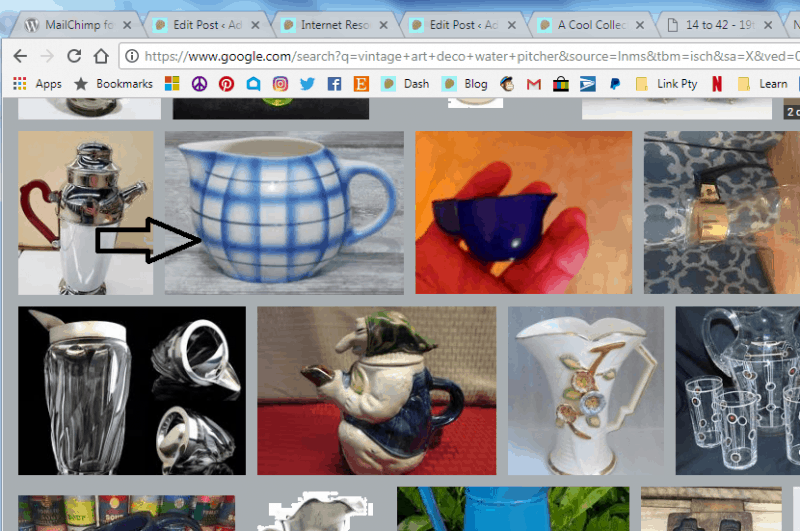The image size is (800, 531).
Task: Open the tiny cobalt blue pitcher in hand image
Action: coord(523,213)
